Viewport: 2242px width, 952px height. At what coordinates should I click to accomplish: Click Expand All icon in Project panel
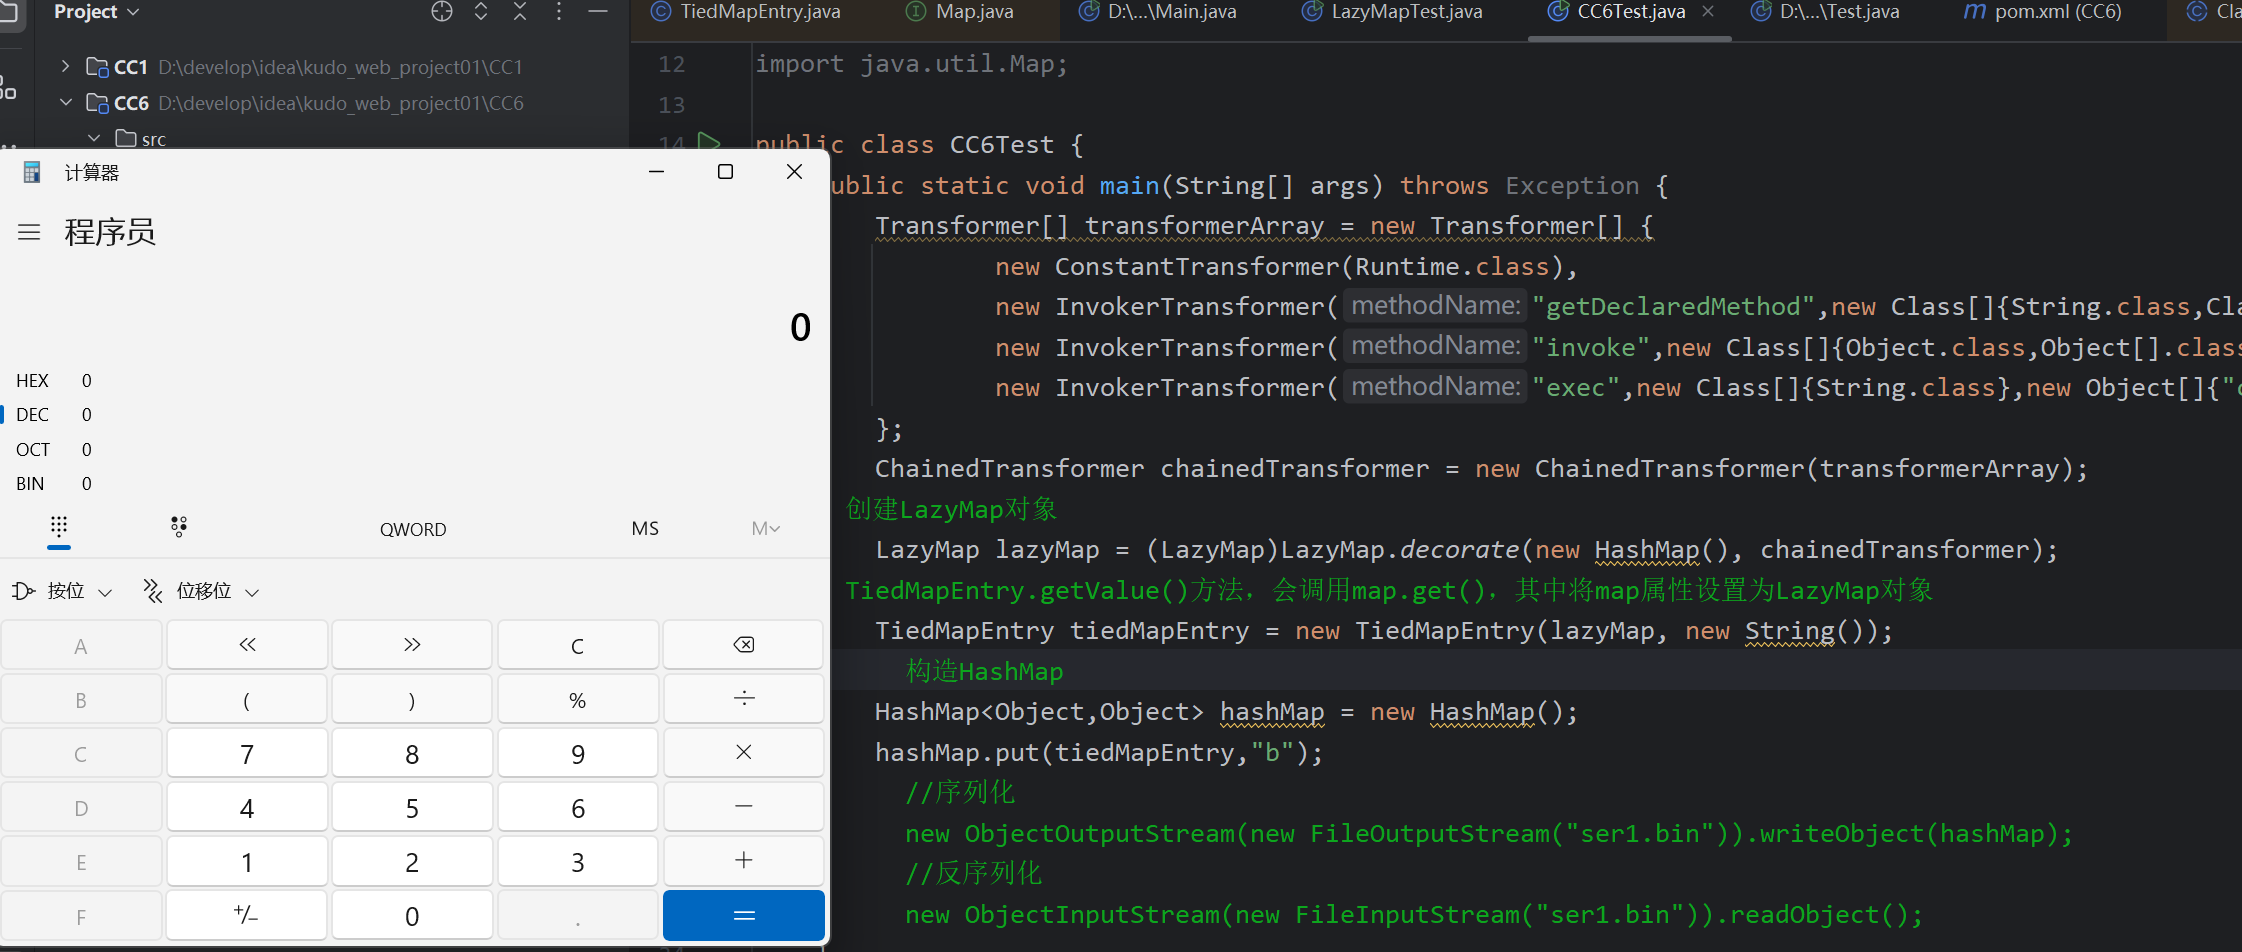point(481,12)
